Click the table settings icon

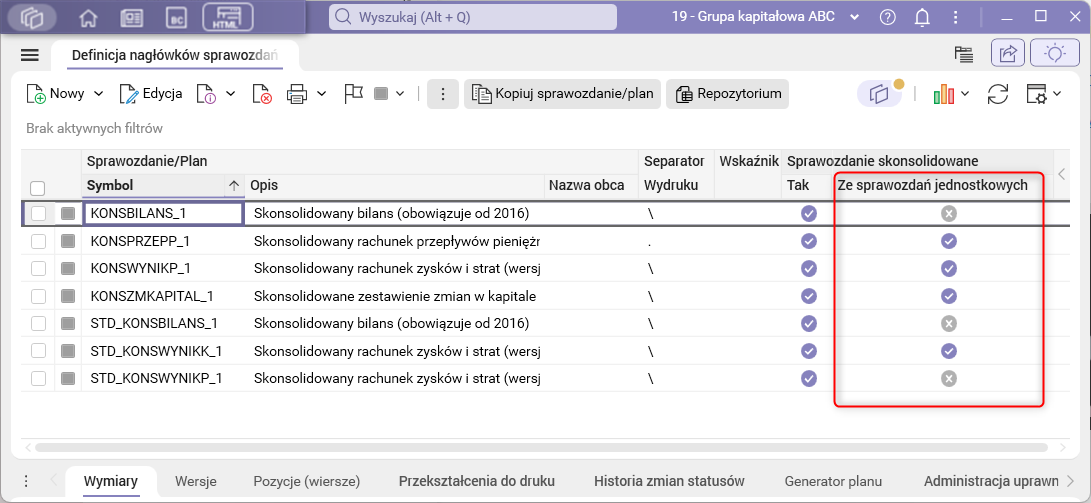(1037, 94)
